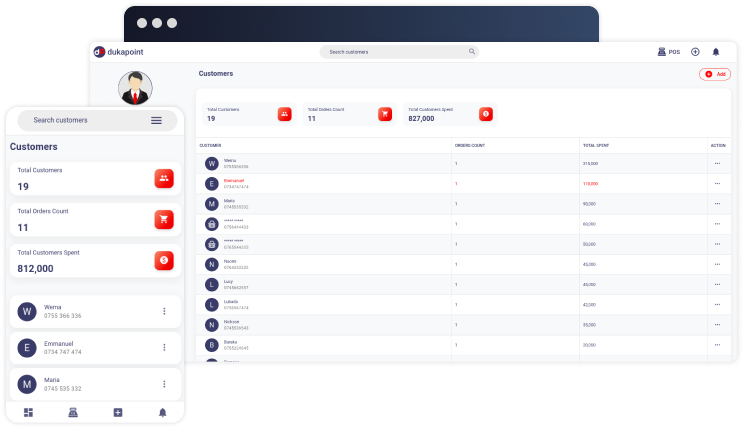Focus the desktop Search customers field
Image resolution: width=744 pixels, height=428 pixels.
(x=399, y=52)
